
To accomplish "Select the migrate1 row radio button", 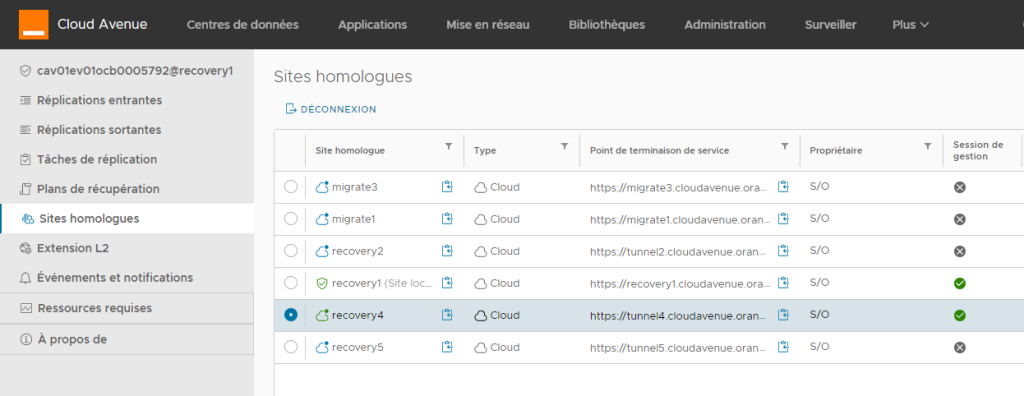I will 291,218.
